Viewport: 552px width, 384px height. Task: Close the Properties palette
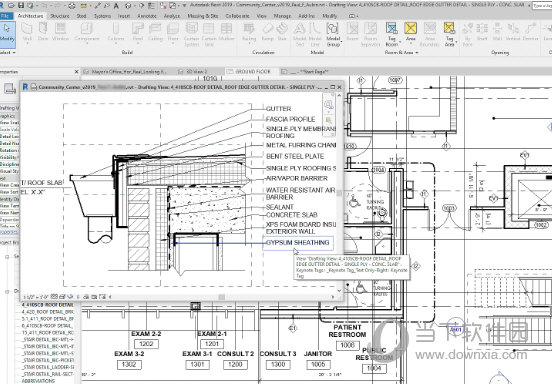tap(76, 71)
